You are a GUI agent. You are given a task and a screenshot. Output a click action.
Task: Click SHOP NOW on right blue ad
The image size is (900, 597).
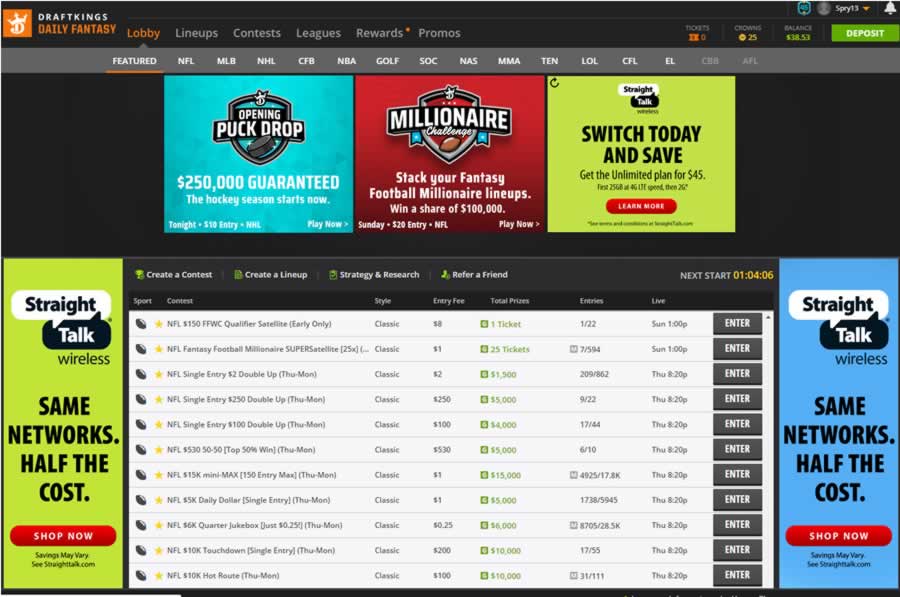[839, 536]
